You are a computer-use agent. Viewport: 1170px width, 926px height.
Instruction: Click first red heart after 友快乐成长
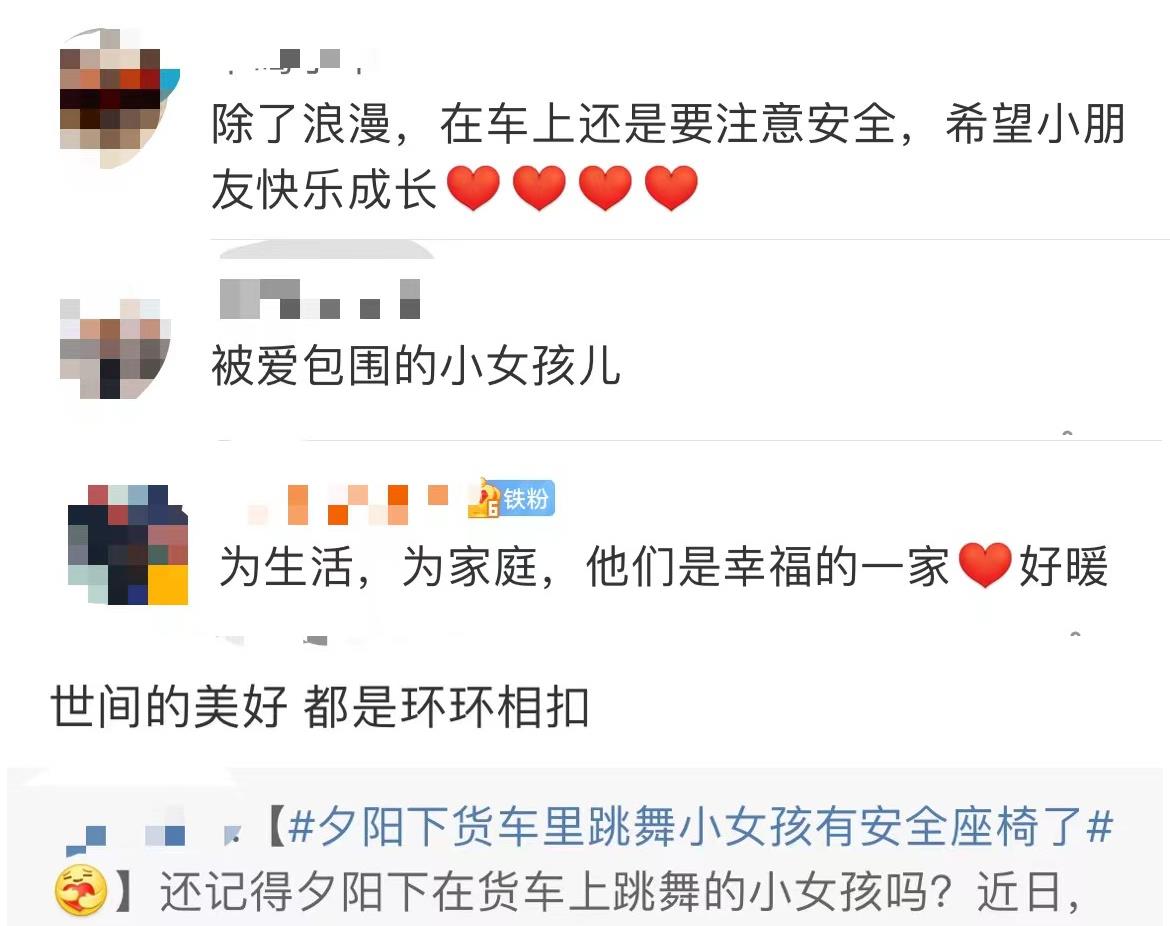[x=473, y=188]
